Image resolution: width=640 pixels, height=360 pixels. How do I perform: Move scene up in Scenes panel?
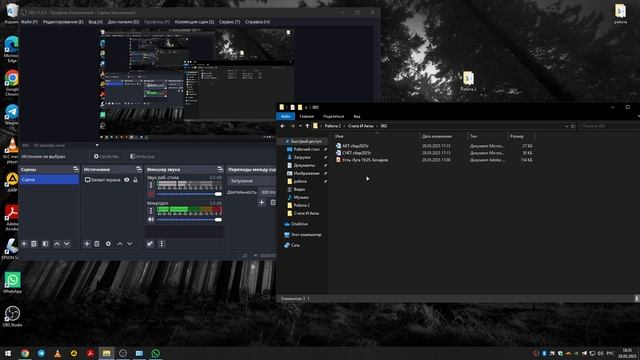[x=57, y=244]
